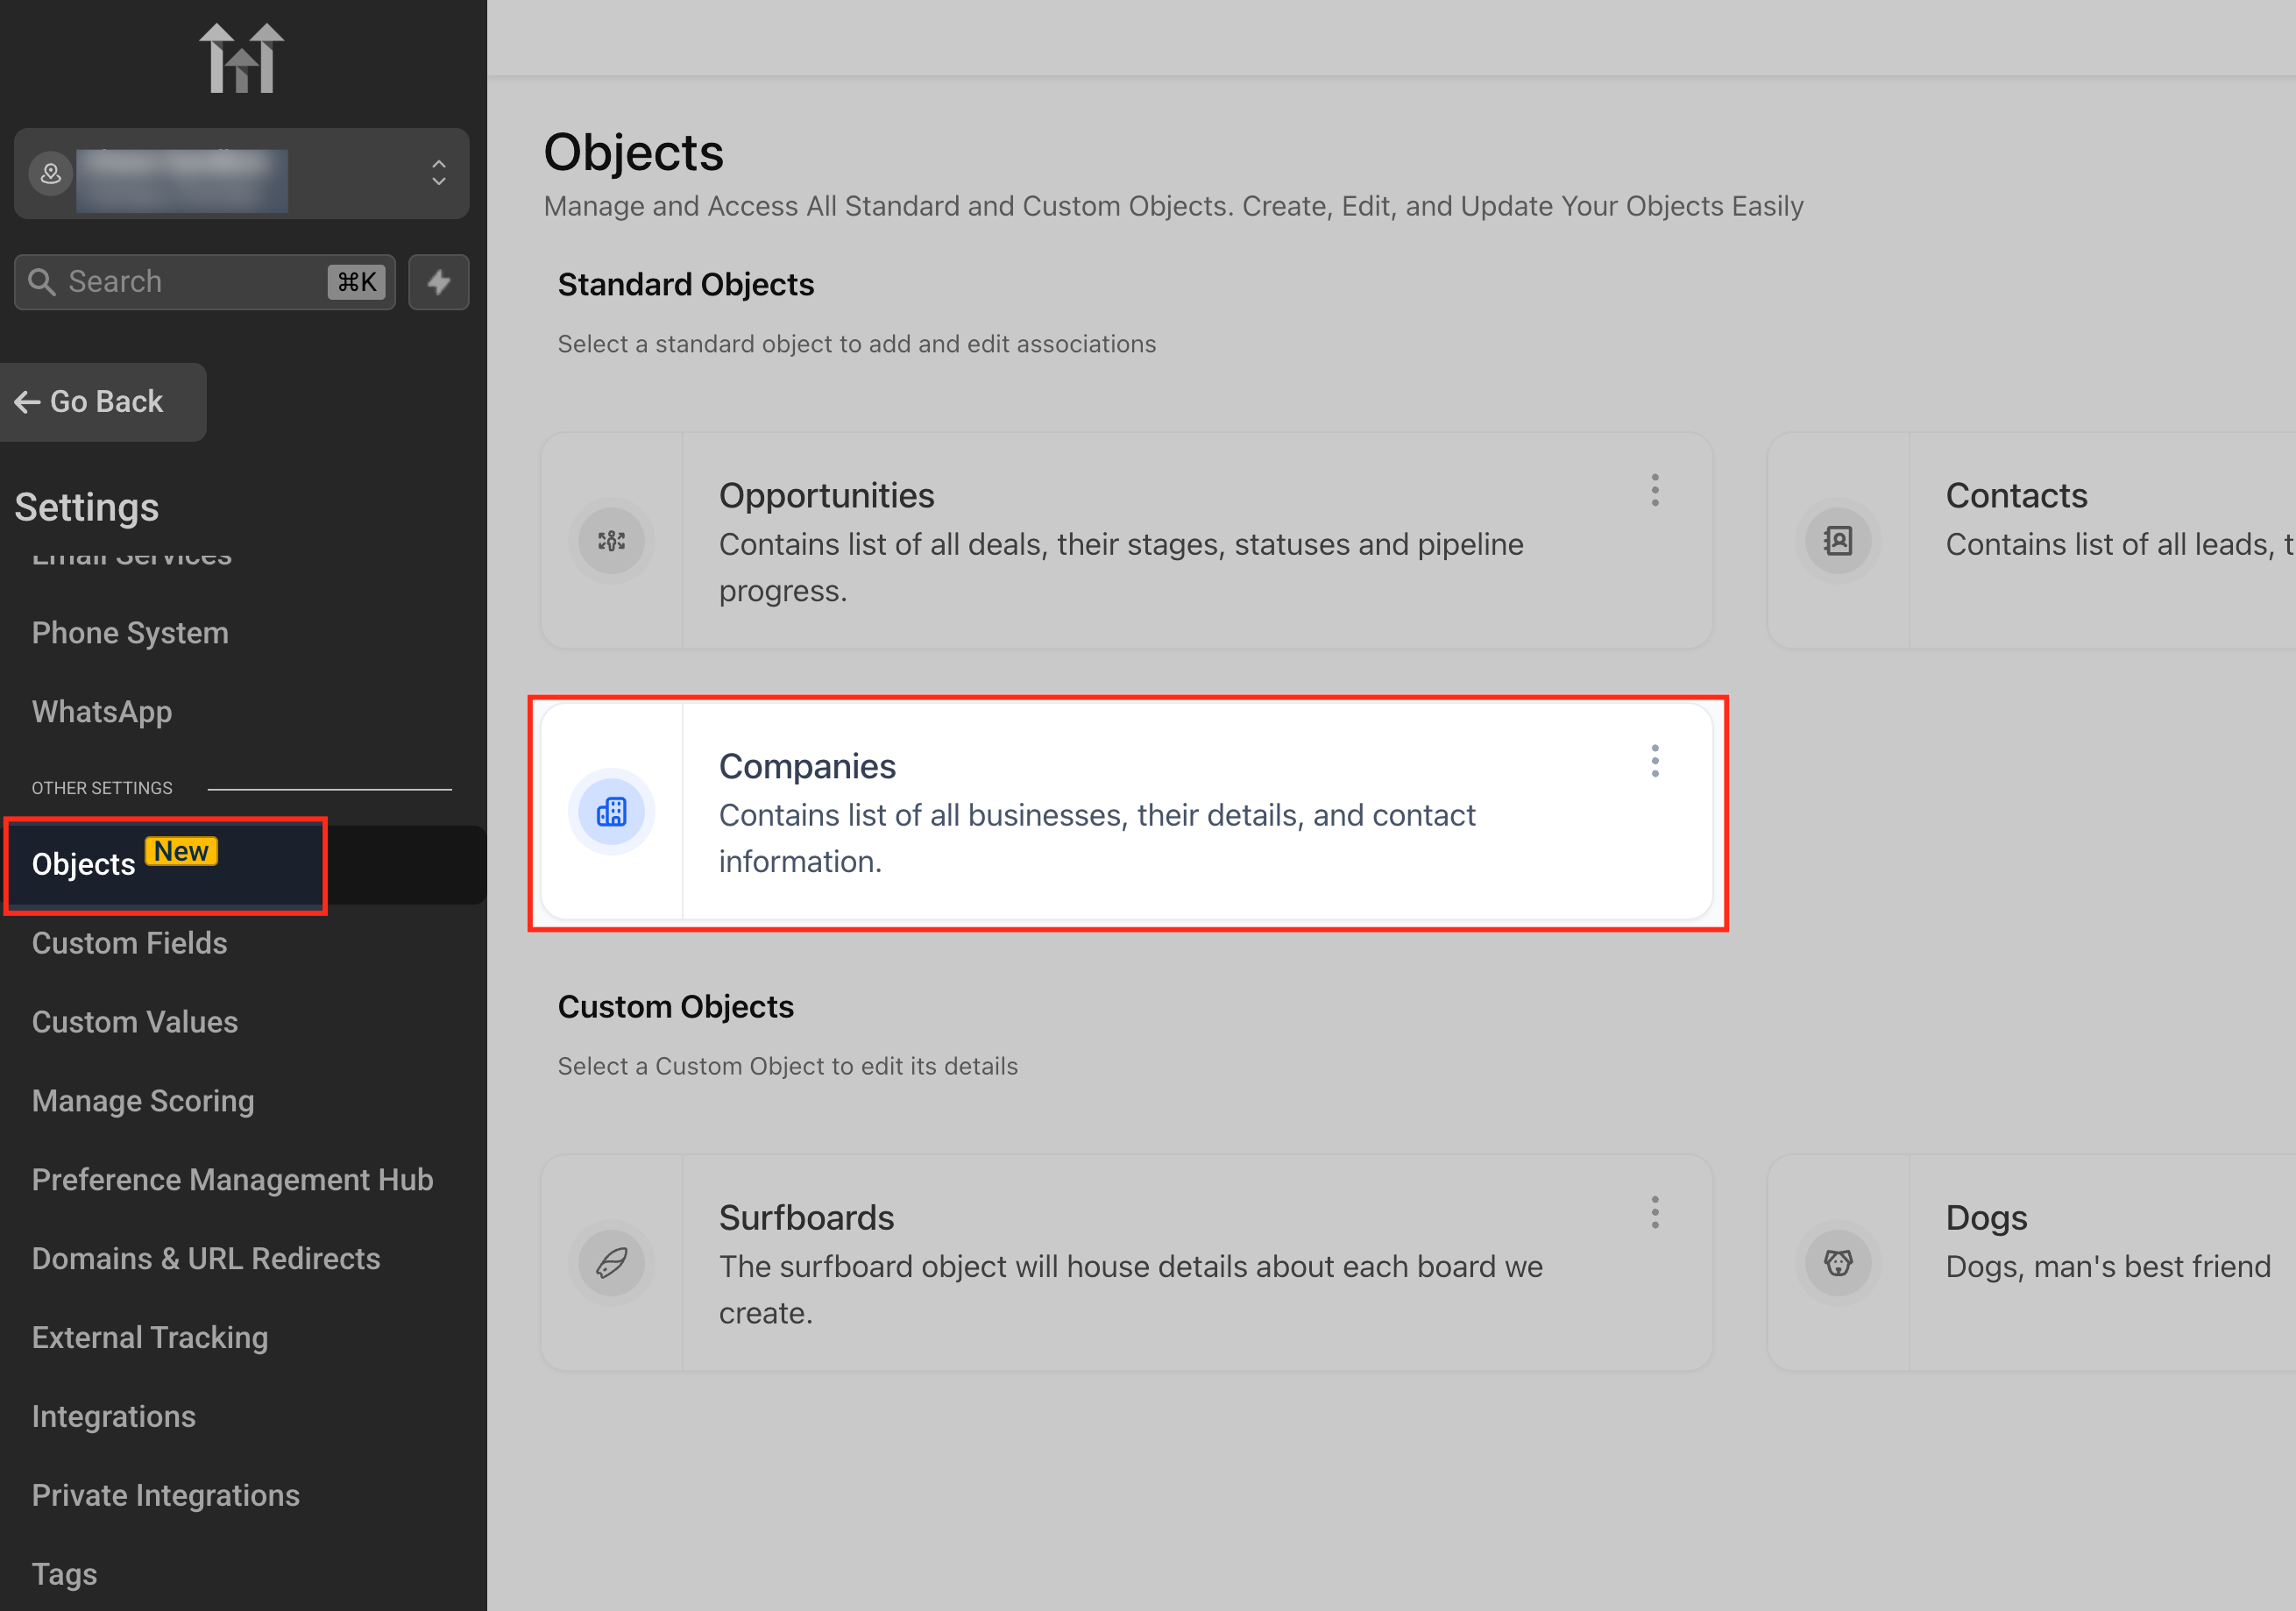The width and height of the screenshot is (2296, 1611).
Task: Click the Surfboards object icon
Action: pos(611,1263)
